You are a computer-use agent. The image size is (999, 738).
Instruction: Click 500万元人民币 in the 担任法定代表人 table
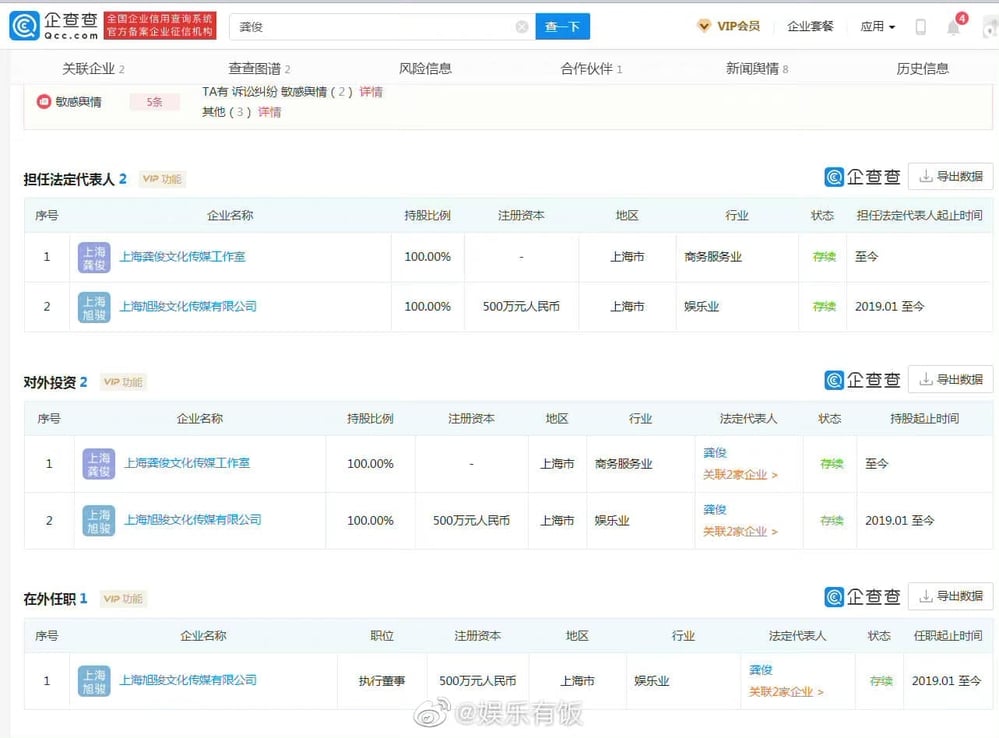pos(521,307)
